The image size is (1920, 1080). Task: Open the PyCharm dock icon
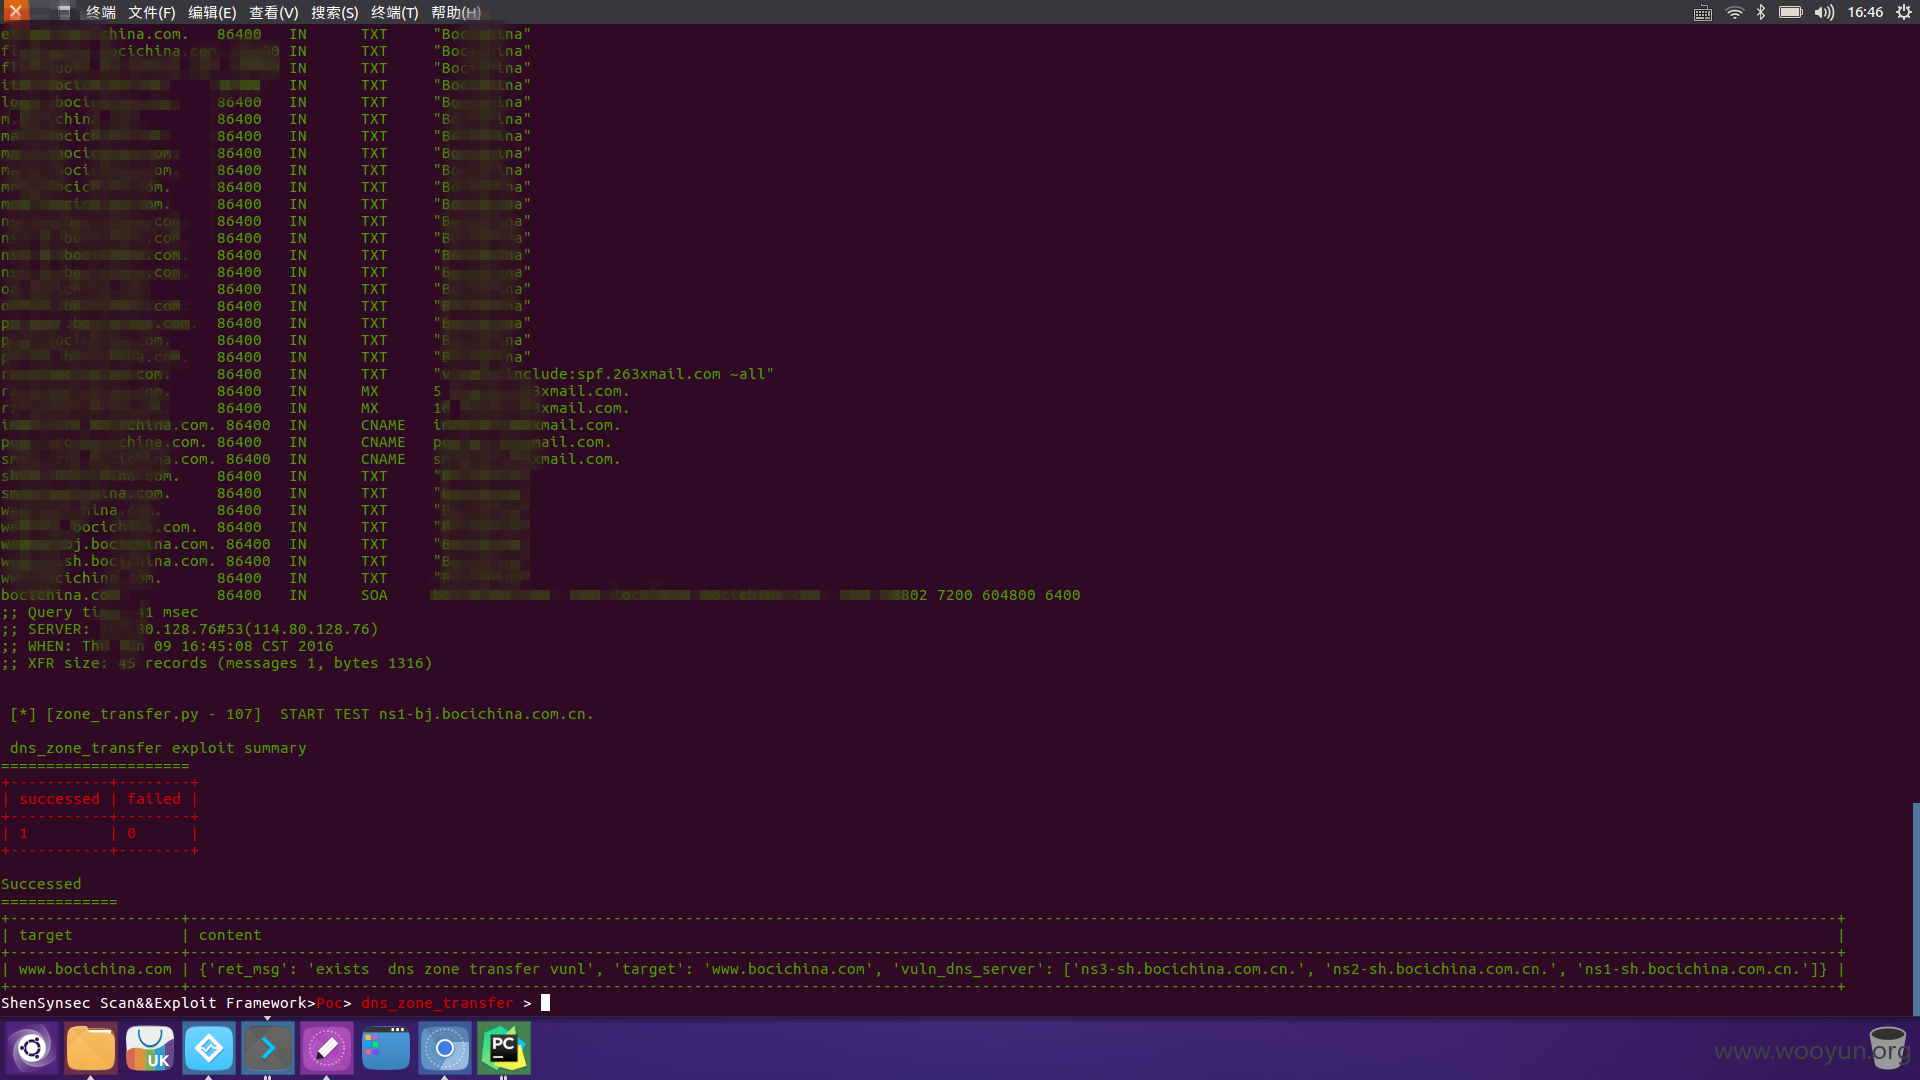[x=504, y=1048]
